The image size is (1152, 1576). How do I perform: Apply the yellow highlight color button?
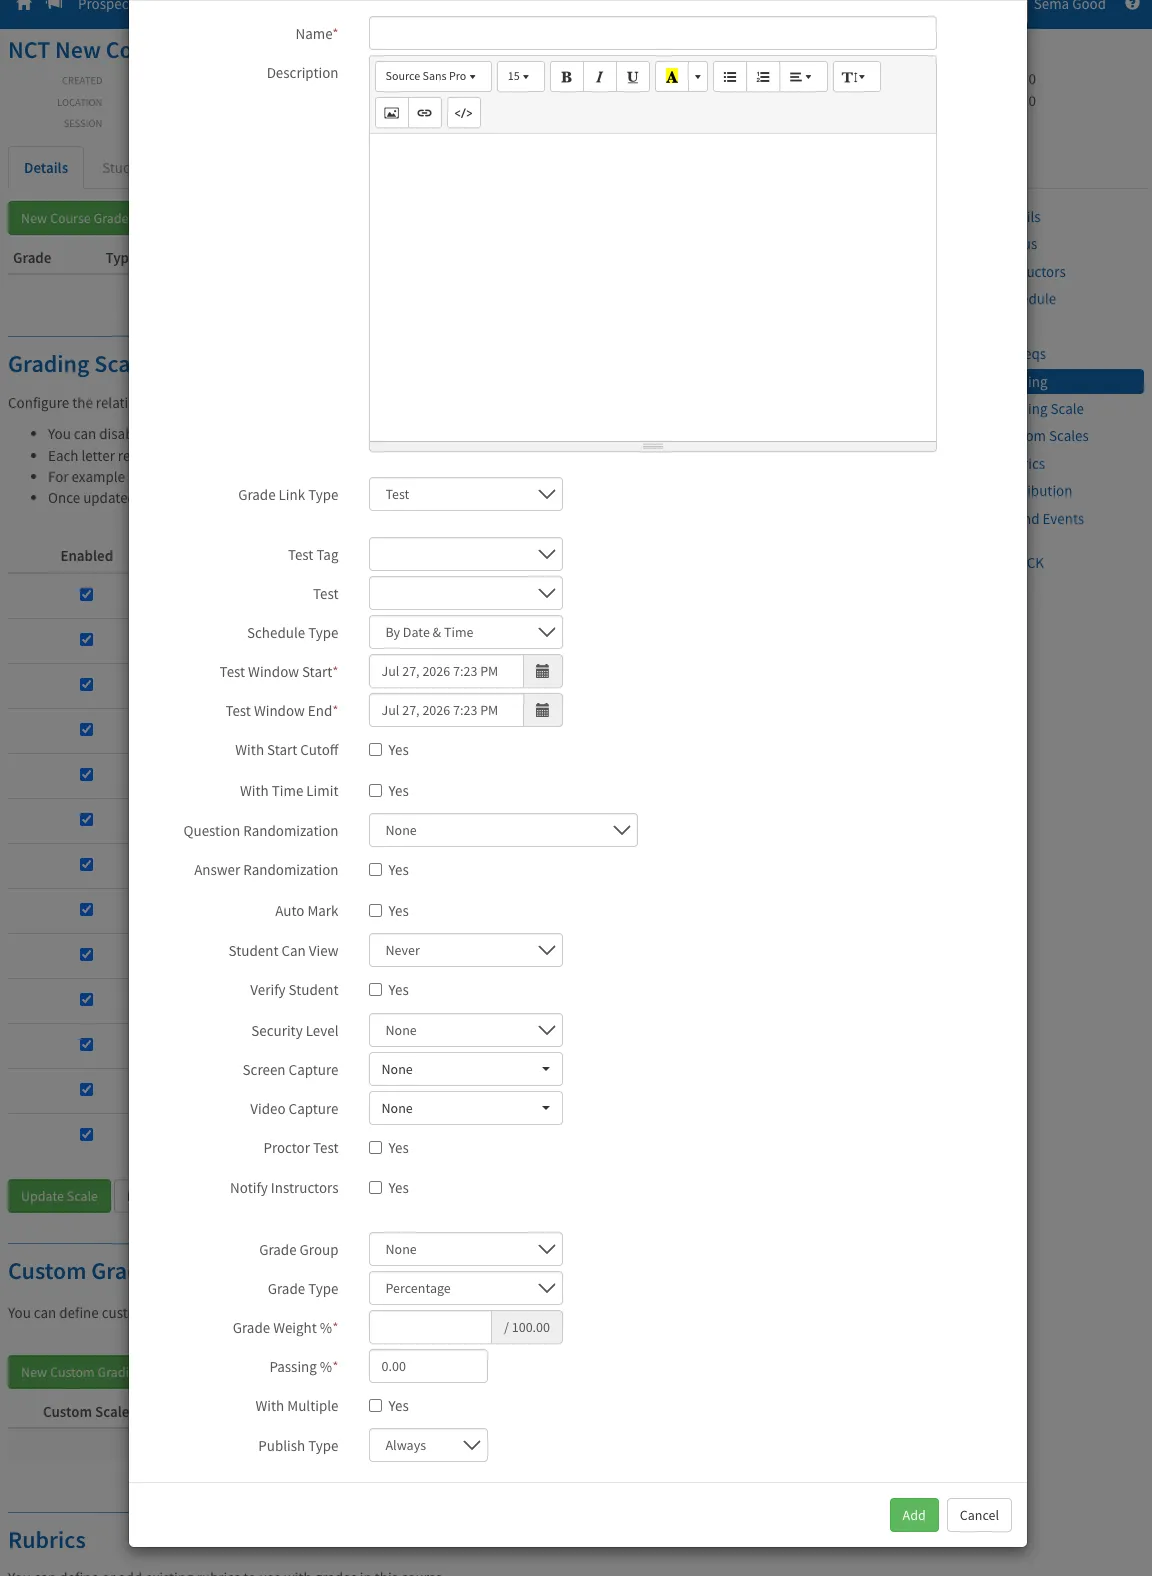click(672, 77)
